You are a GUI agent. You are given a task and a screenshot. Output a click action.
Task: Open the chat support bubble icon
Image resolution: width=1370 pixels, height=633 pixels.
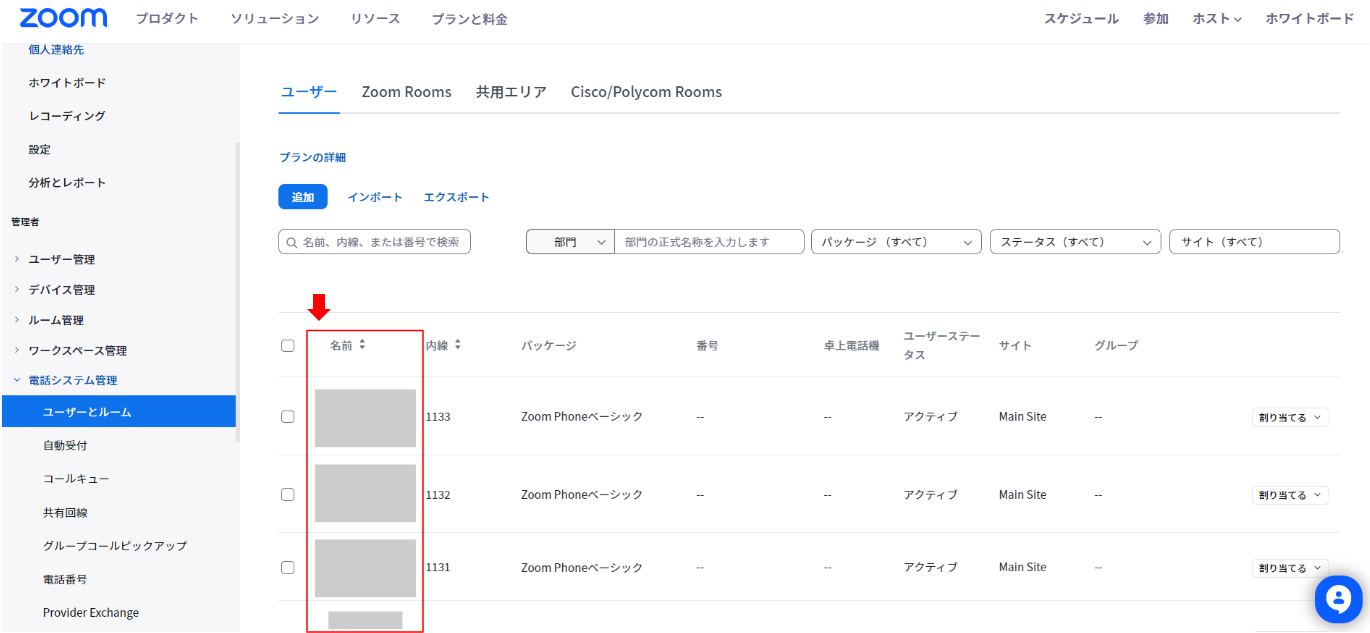click(x=1338, y=599)
